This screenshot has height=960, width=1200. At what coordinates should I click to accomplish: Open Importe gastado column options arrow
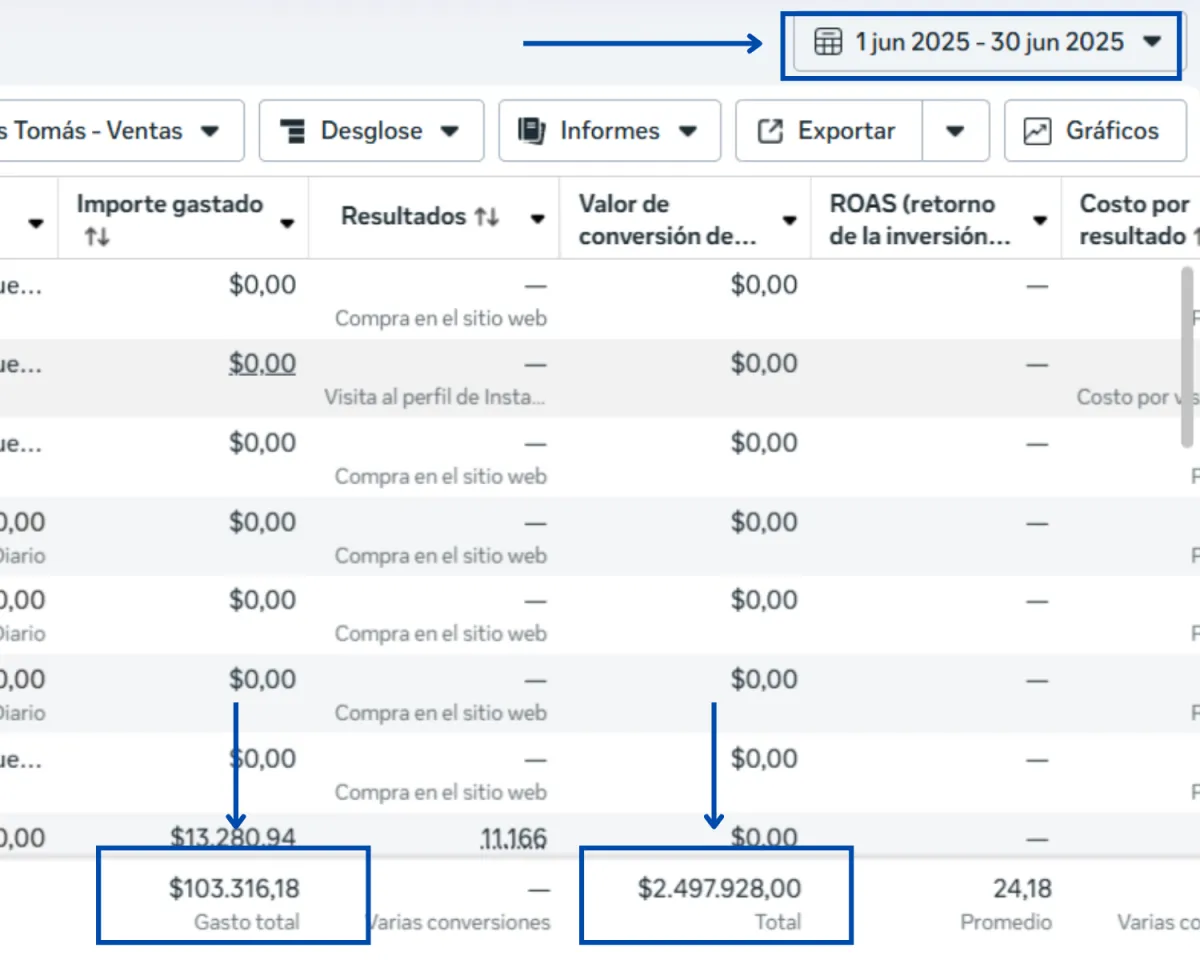point(288,222)
